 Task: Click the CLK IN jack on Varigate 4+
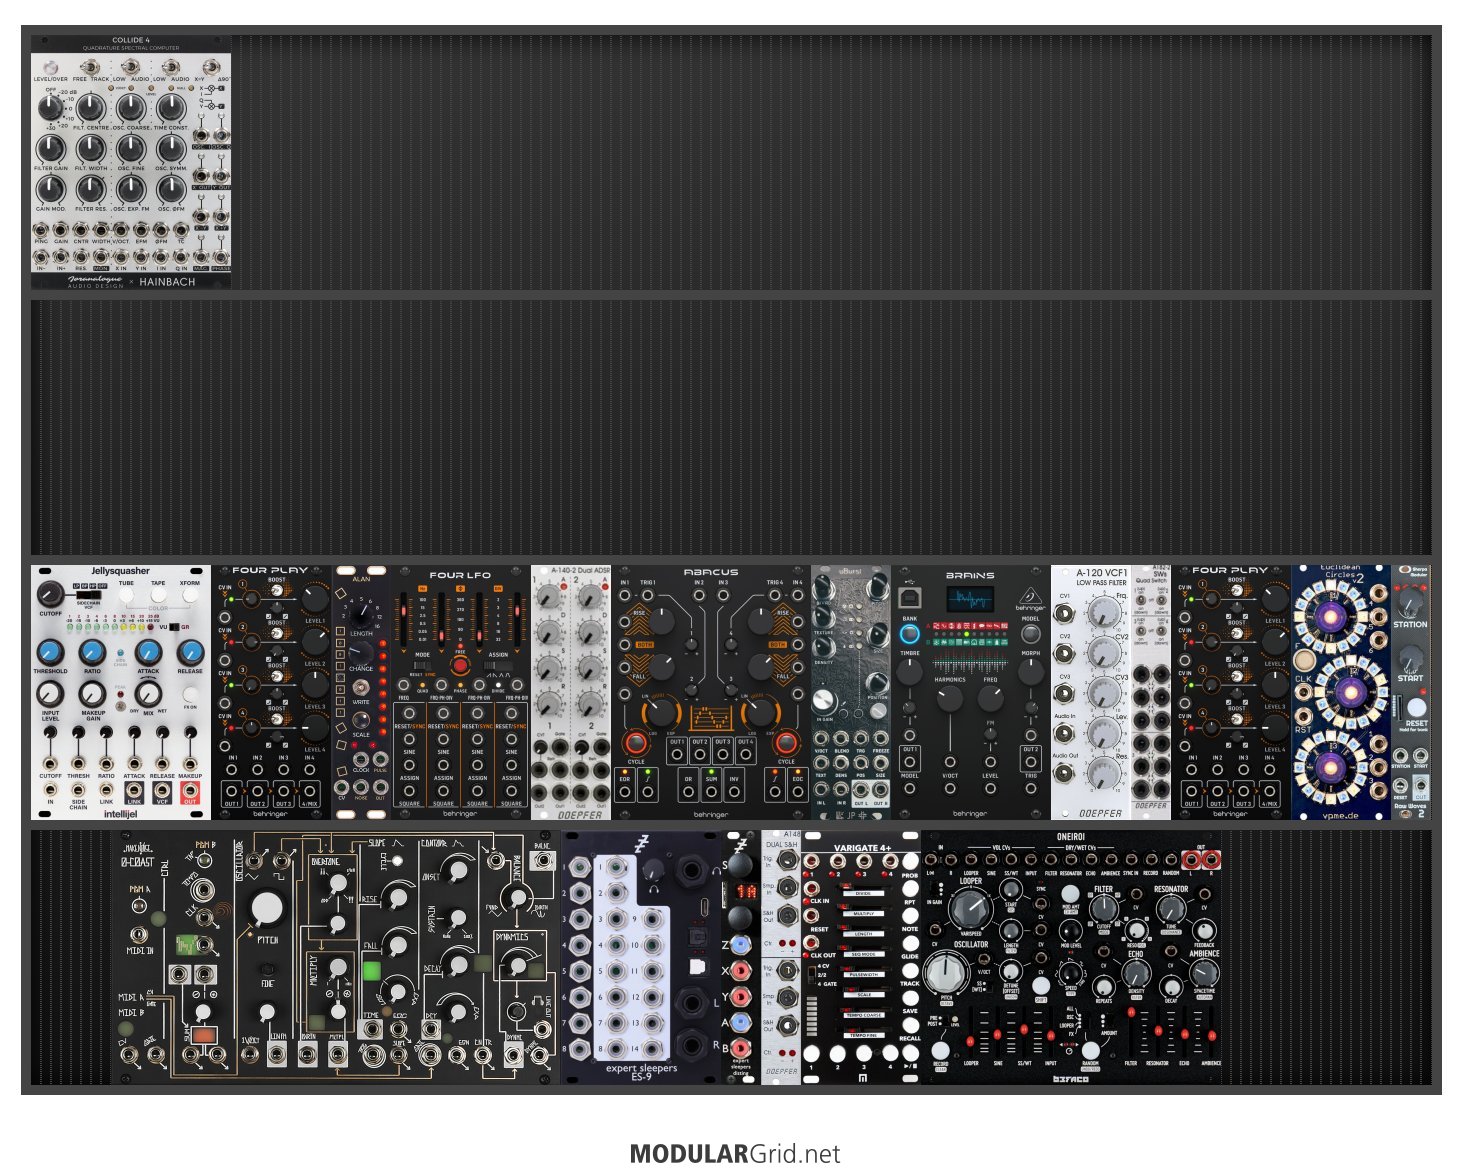811,888
